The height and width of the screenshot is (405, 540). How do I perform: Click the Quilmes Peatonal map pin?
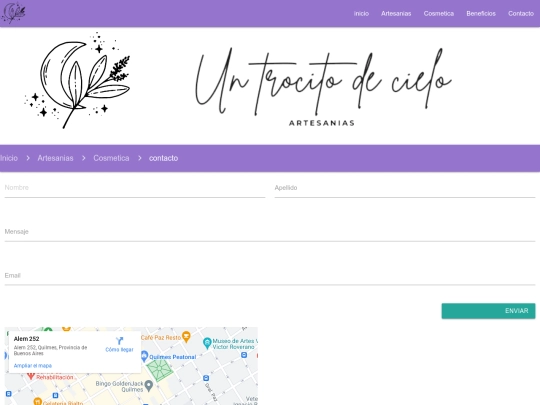tap(145, 356)
